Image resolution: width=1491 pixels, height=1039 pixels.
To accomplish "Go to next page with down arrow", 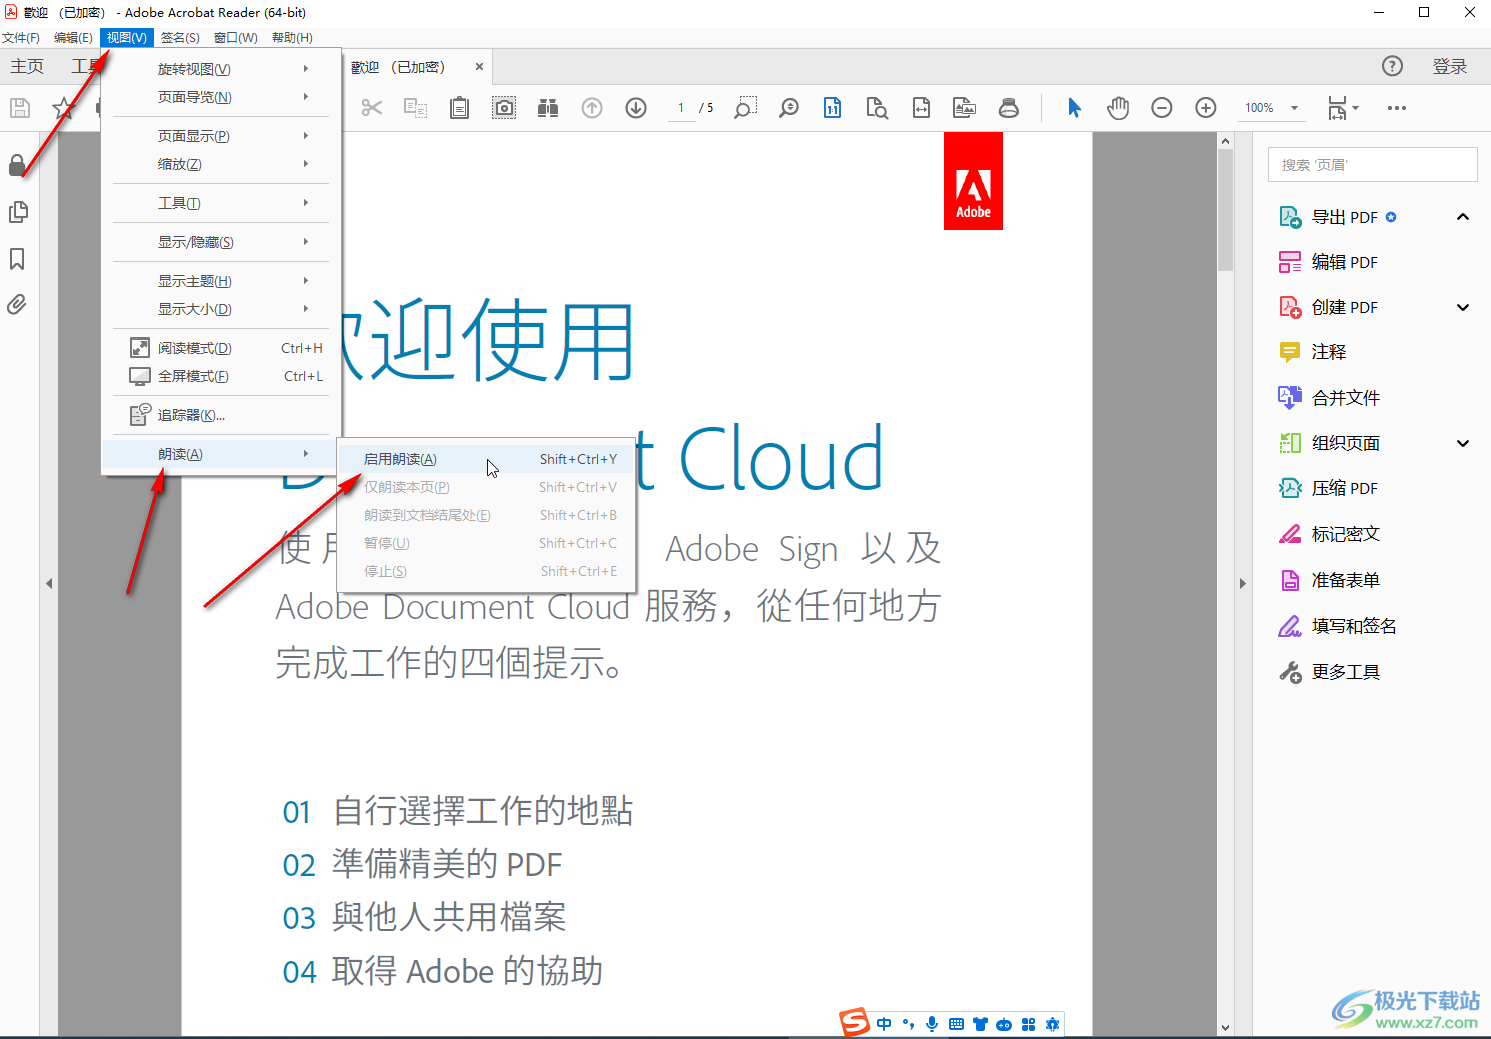I will (x=636, y=108).
